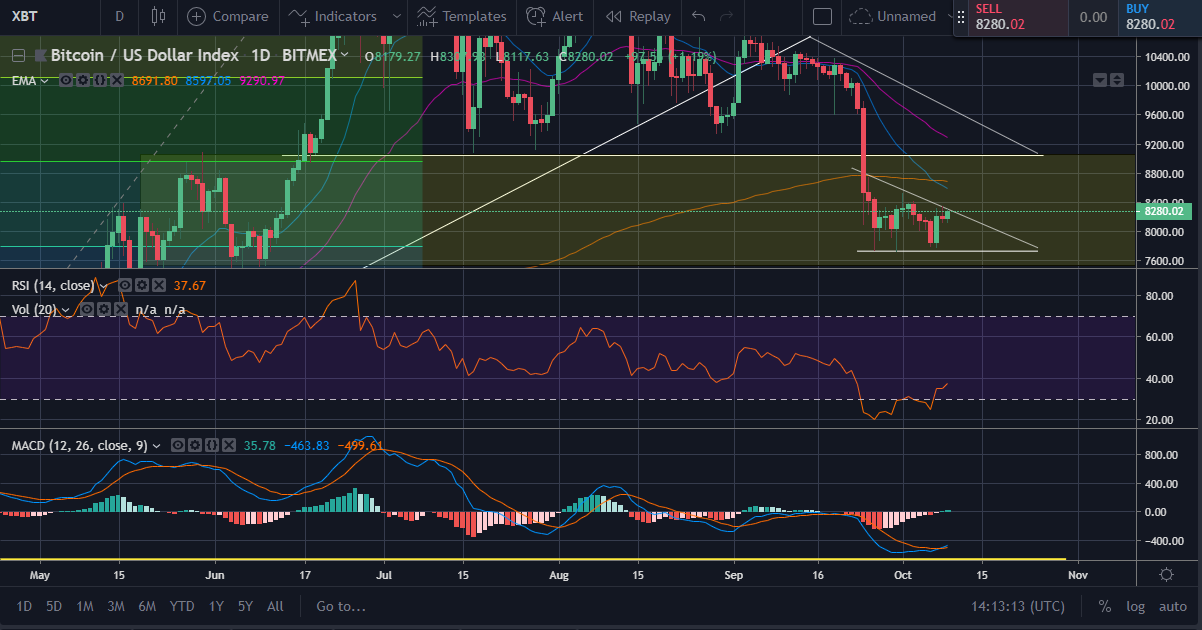This screenshot has height=630, width=1202.
Task: Remove the Vol indicator with X
Action: (120, 310)
